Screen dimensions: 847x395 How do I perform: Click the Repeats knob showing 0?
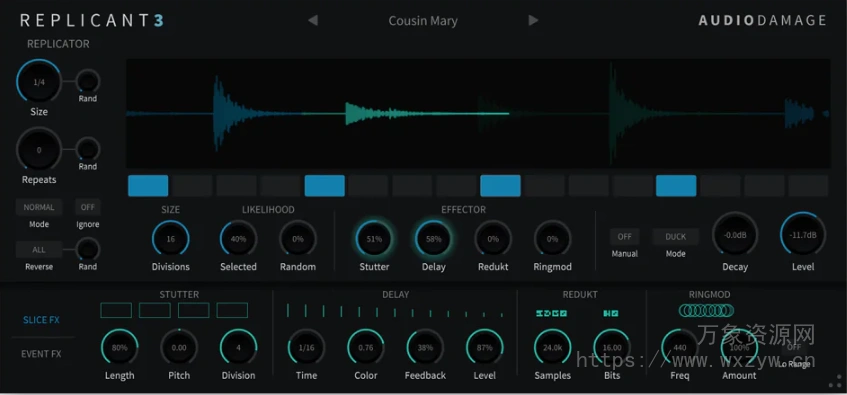tap(39, 150)
